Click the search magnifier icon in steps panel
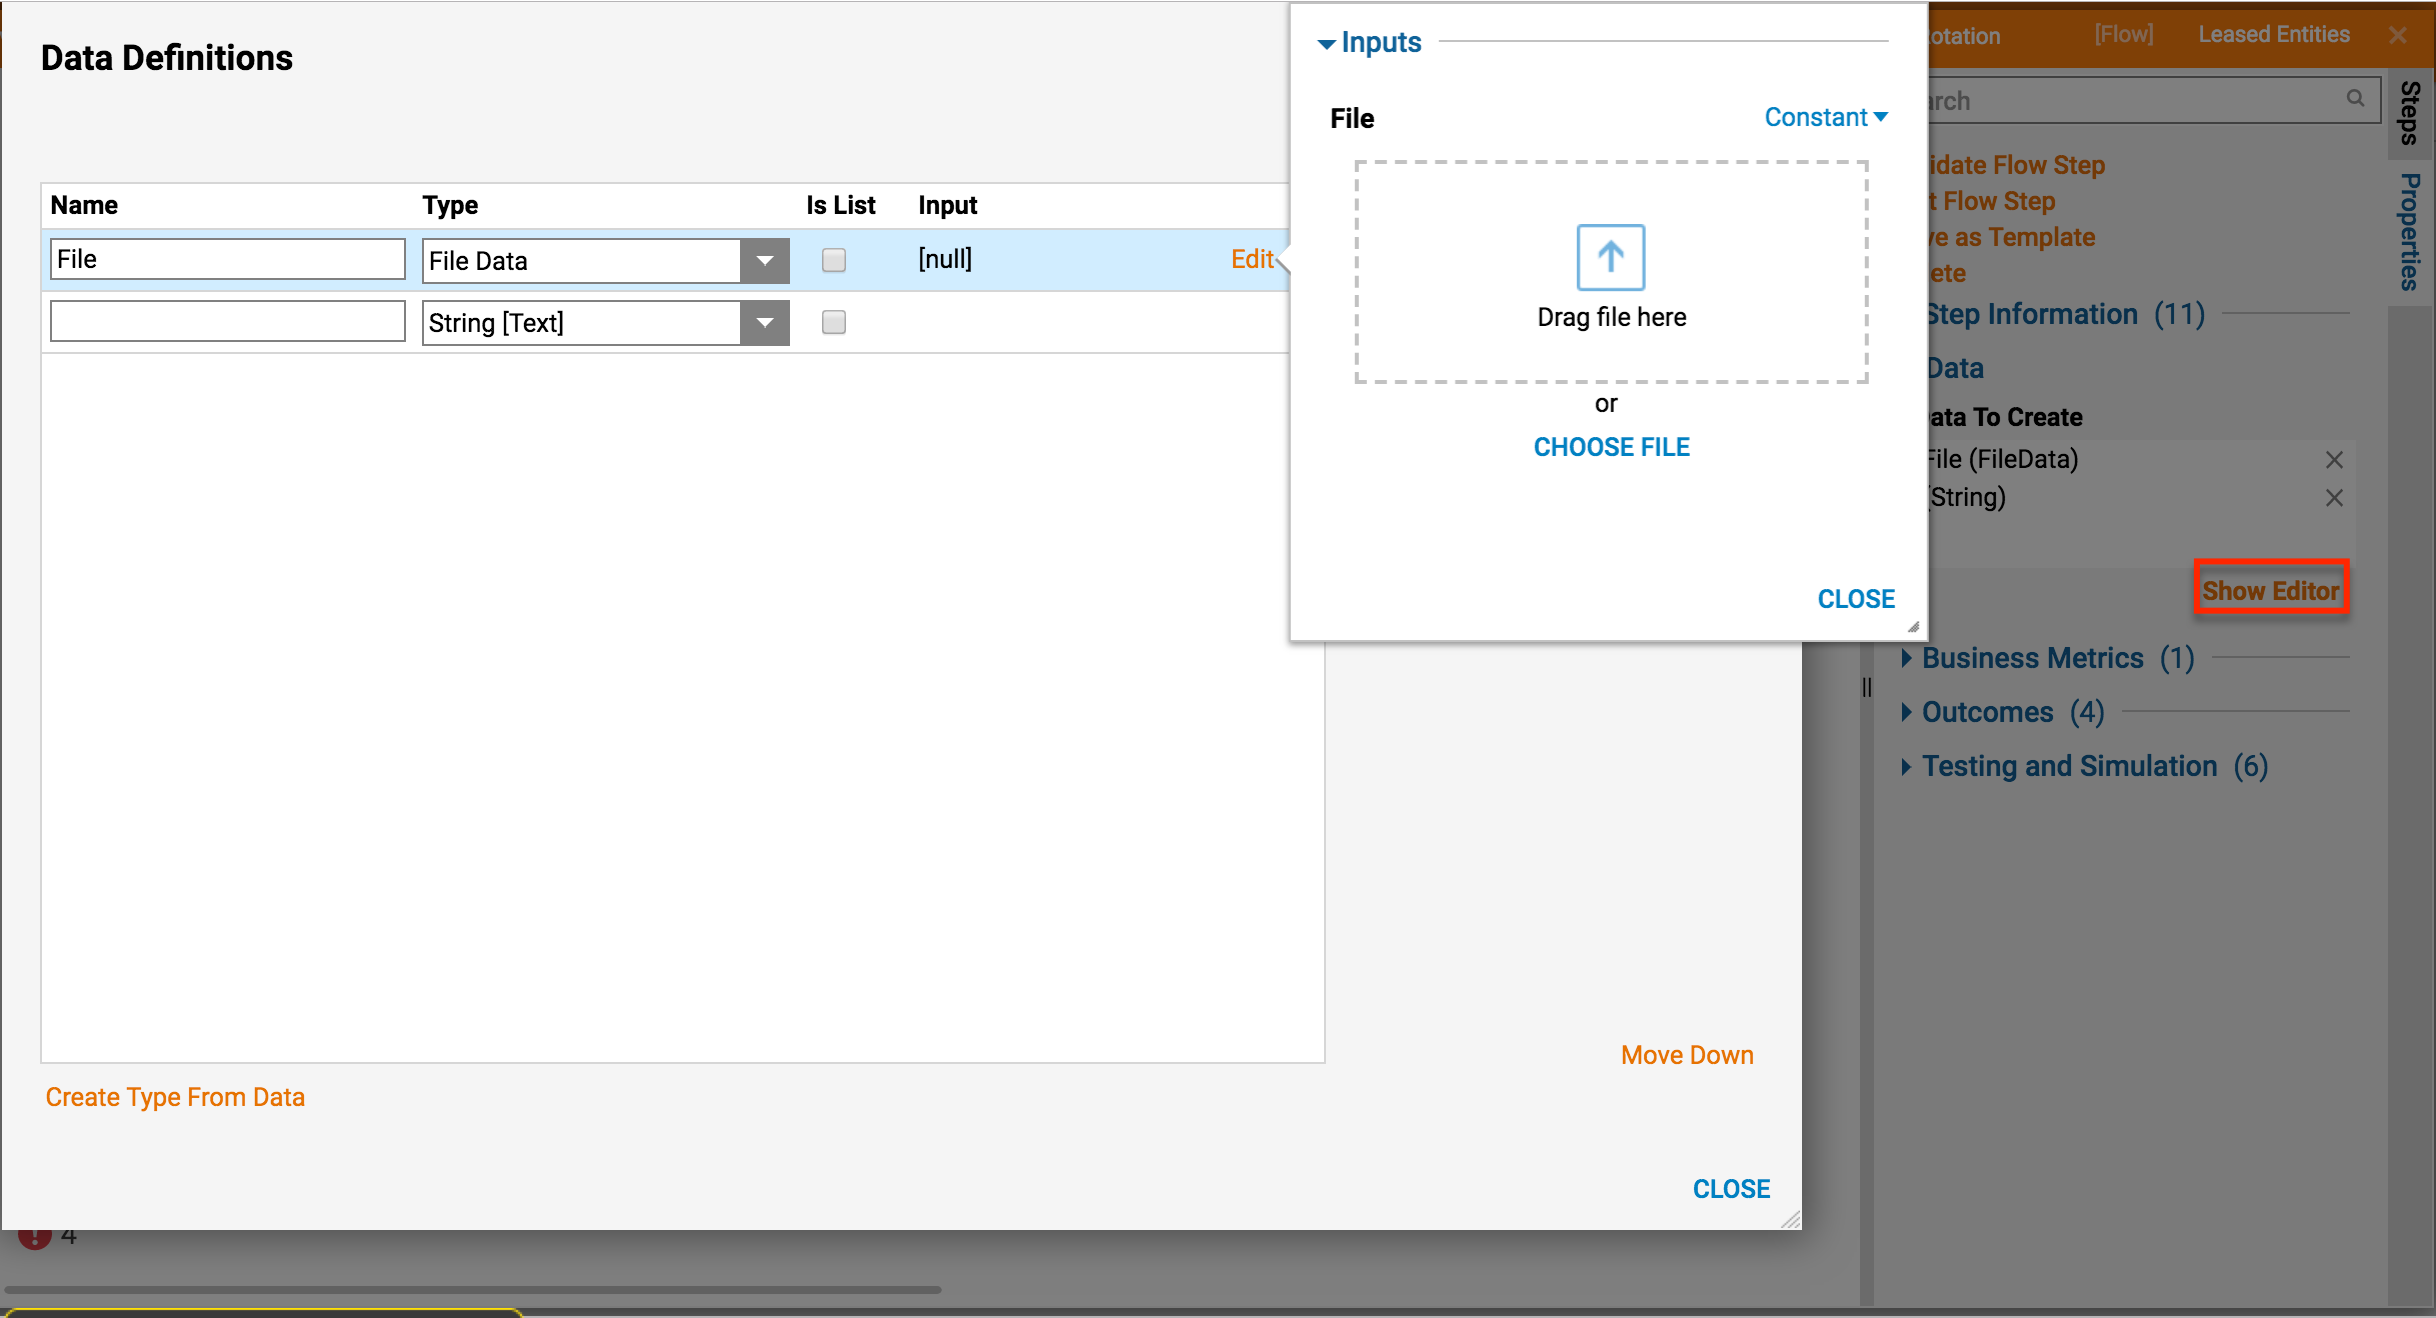The image size is (2436, 1318). (x=2356, y=98)
